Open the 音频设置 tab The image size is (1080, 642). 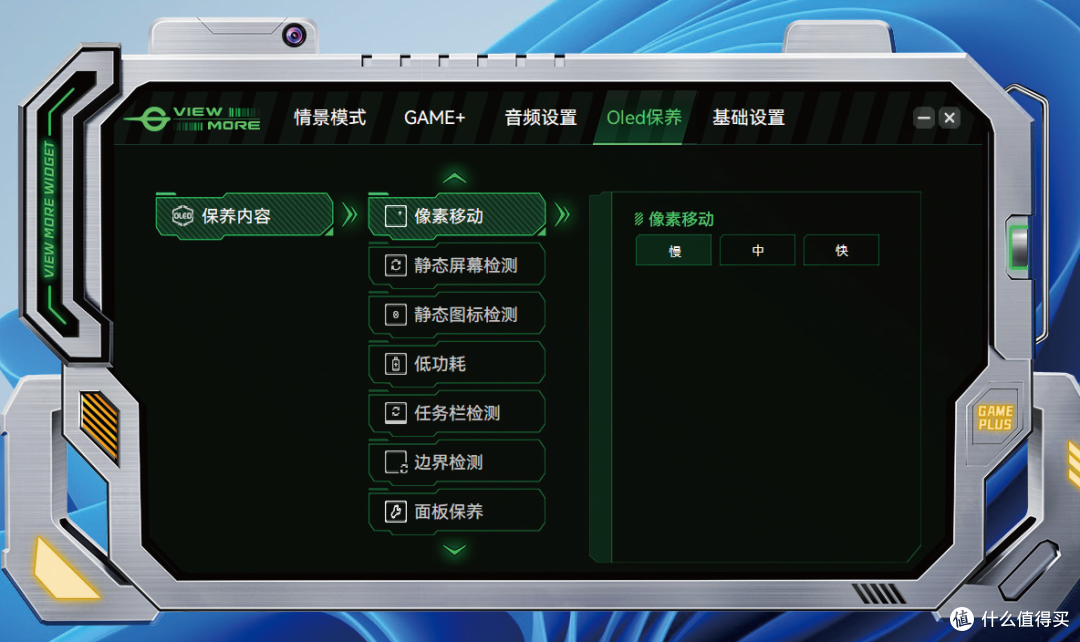(x=541, y=117)
